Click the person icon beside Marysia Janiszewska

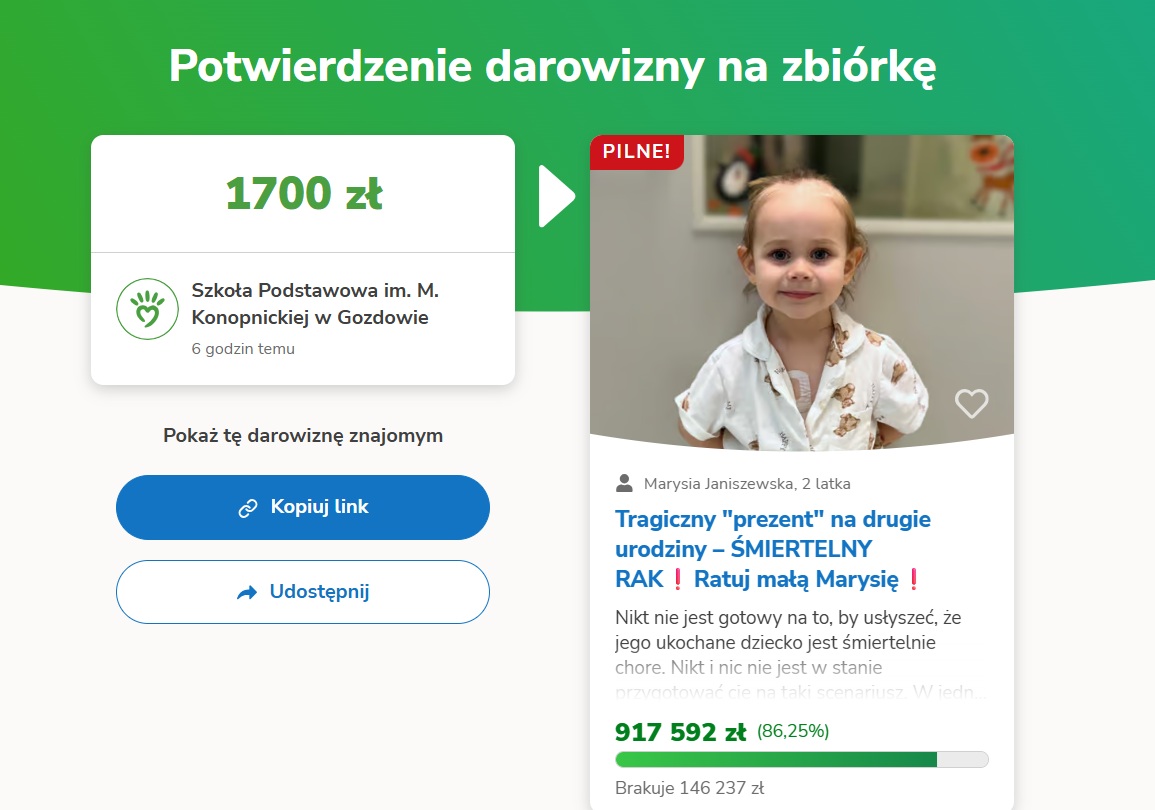click(625, 484)
